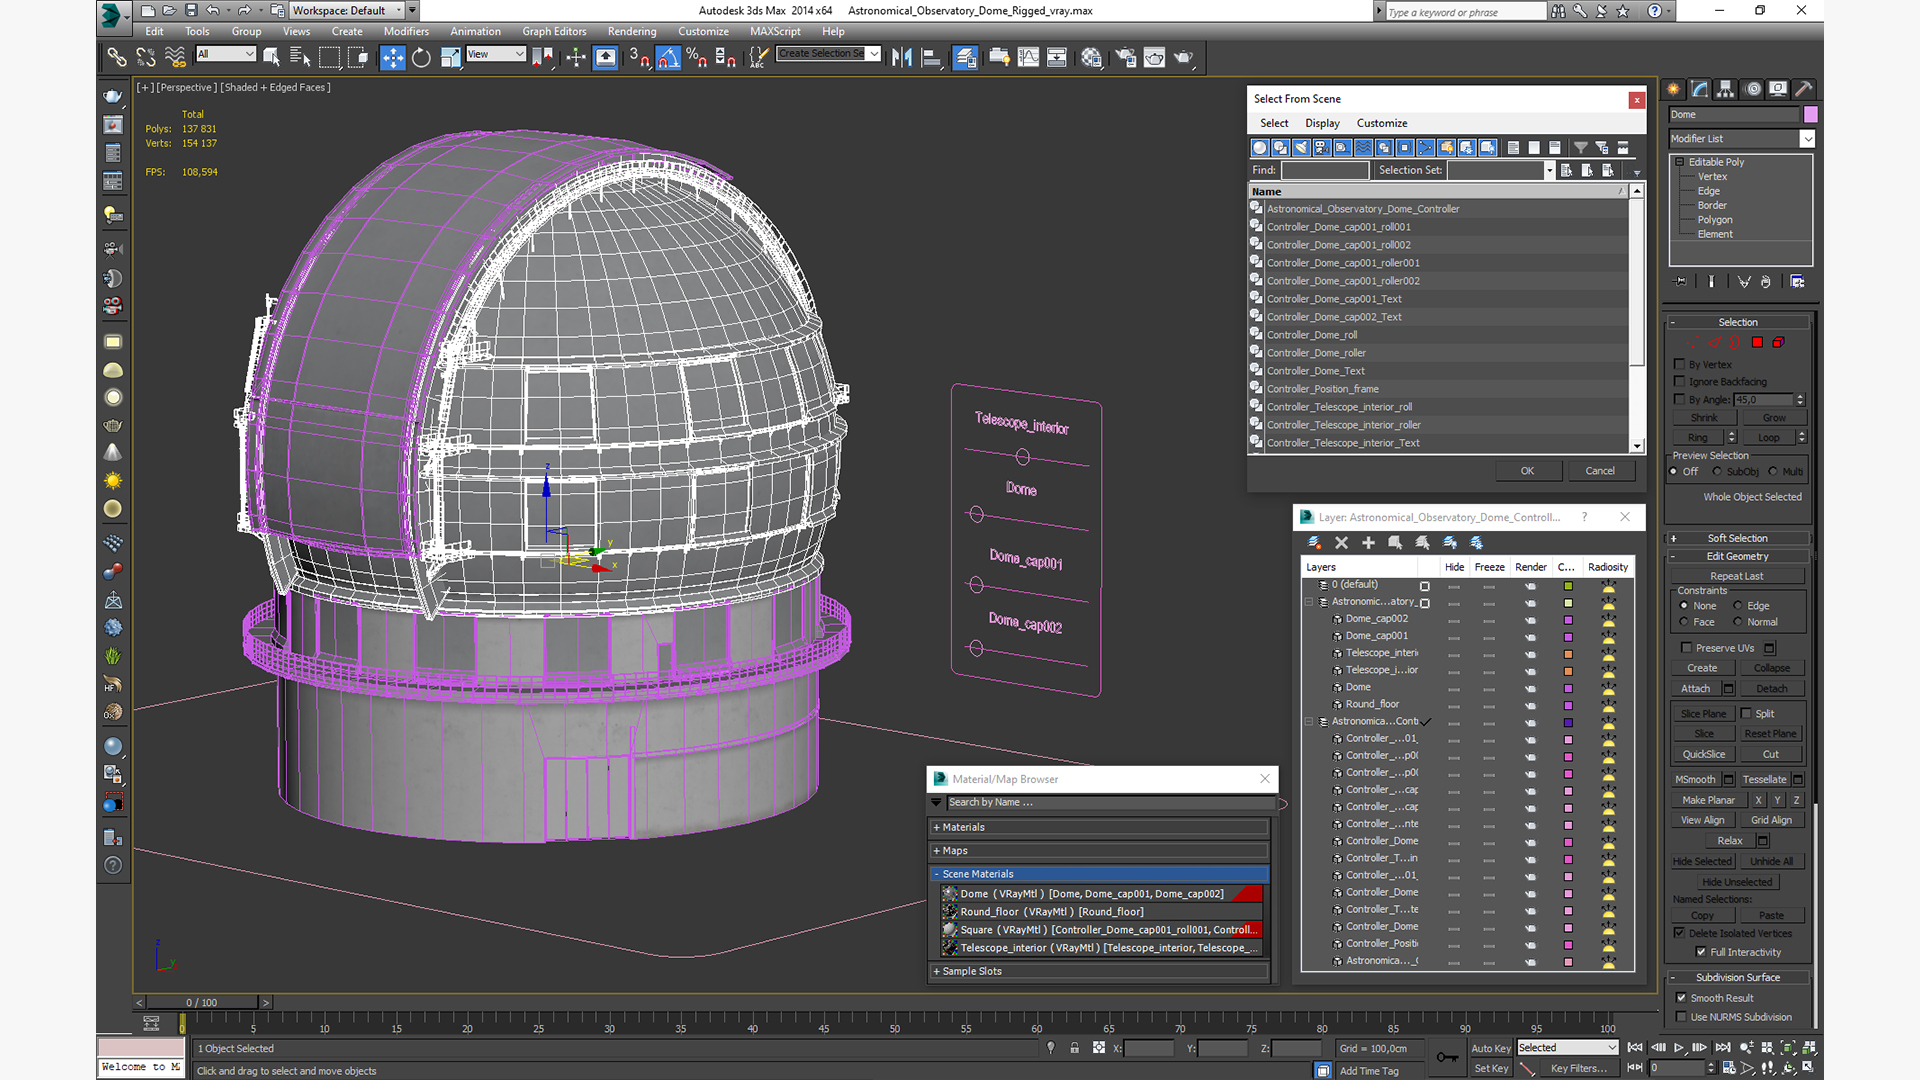
Task: Activate the Select and Move tool
Action: coord(392,57)
